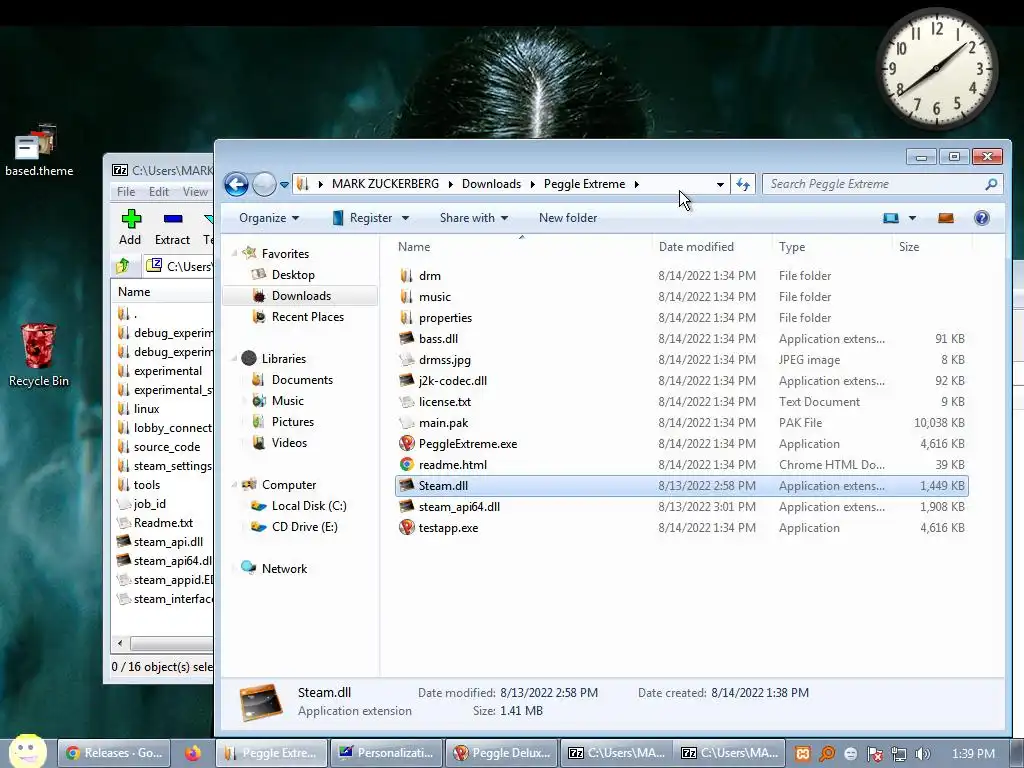Image resolution: width=1024 pixels, height=768 pixels.
Task: Click volume icon in system tray
Action: [923, 754]
